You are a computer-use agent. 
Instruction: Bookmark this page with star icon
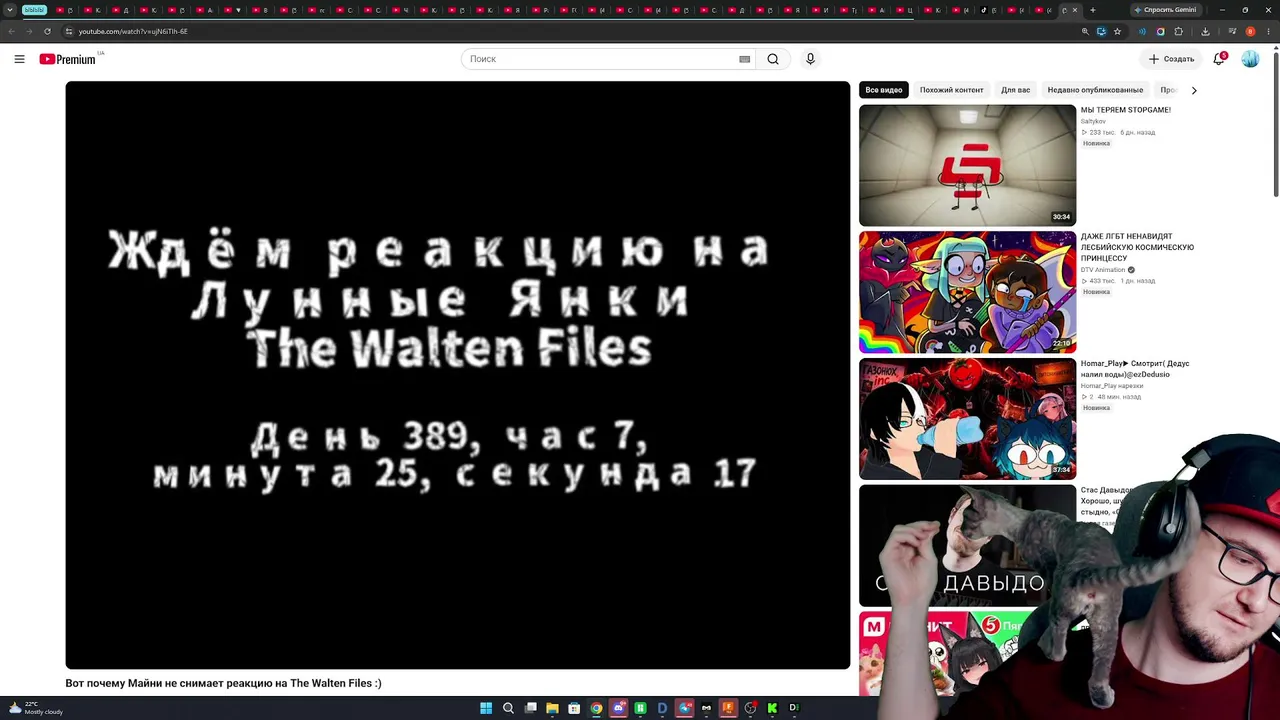[1117, 31]
